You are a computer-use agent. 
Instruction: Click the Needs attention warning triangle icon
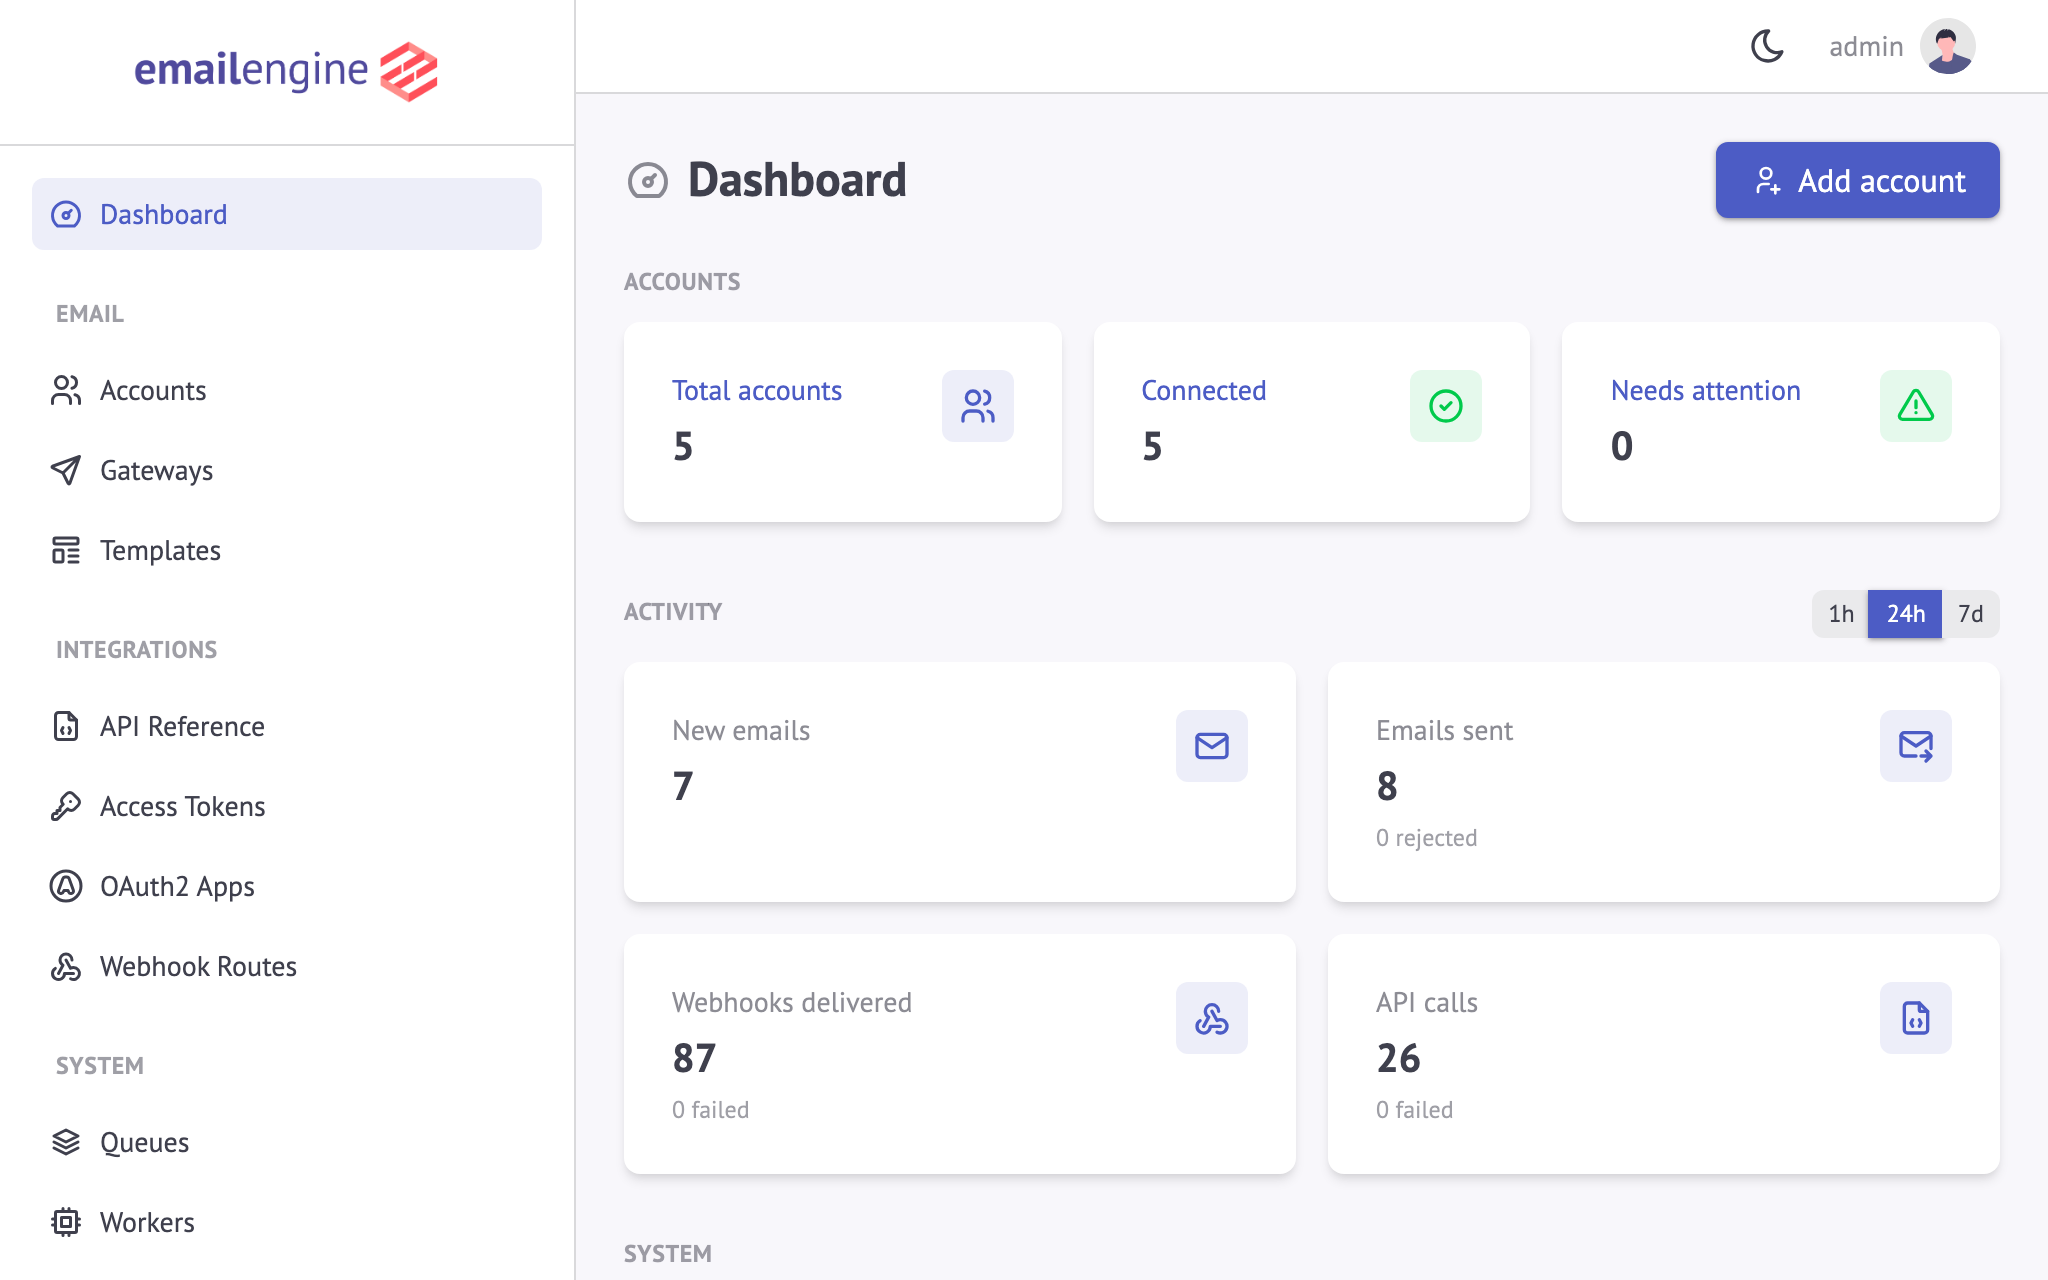click(x=1915, y=406)
